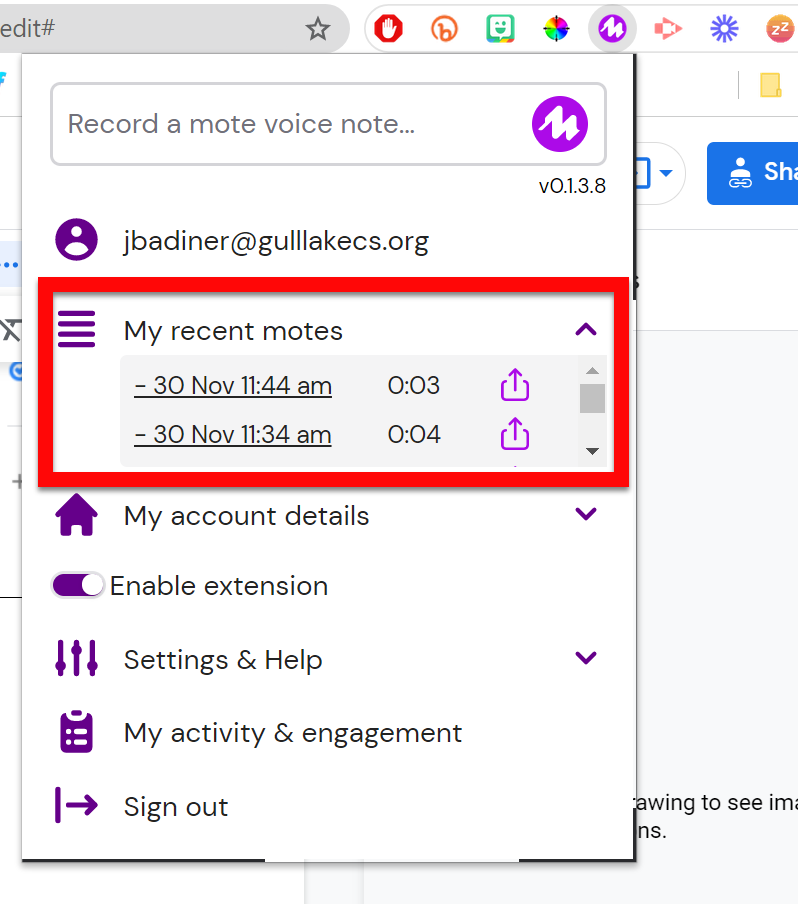Click the recent motes scrollbar up arrow
The image size is (798, 904).
[x=592, y=371]
